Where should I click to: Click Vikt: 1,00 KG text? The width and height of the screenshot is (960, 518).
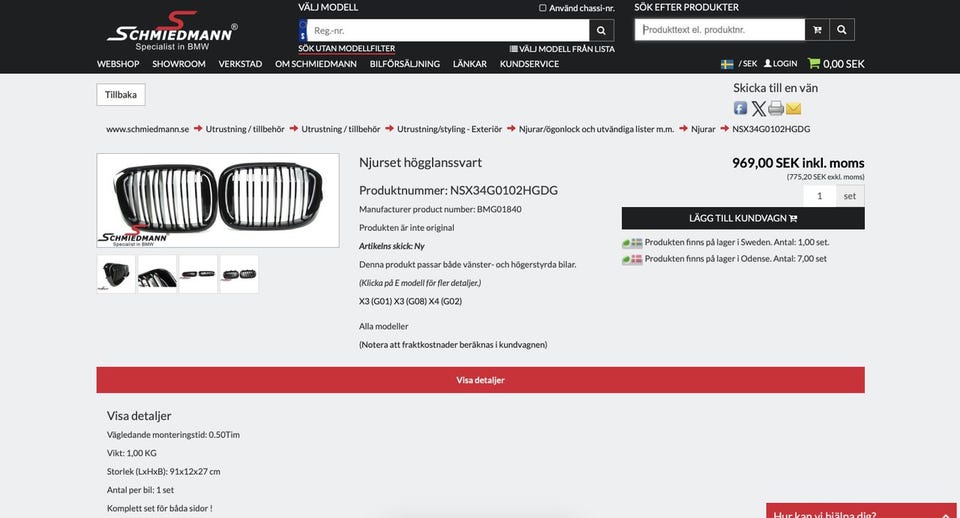(x=132, y=453)
